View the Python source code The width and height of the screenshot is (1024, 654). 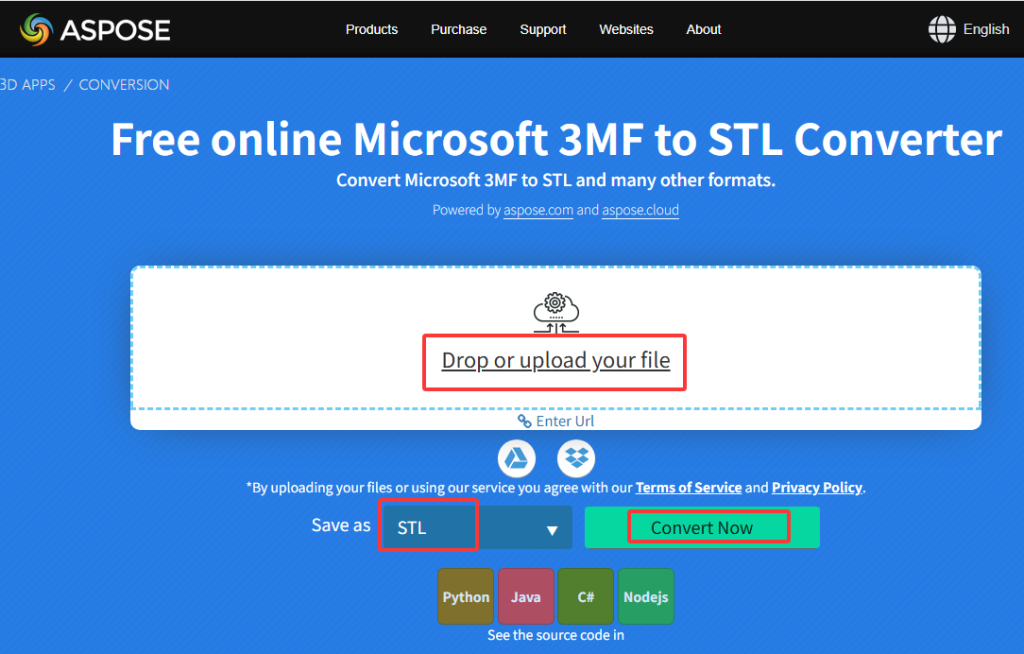pyautogui.click(x=465, y=596)
